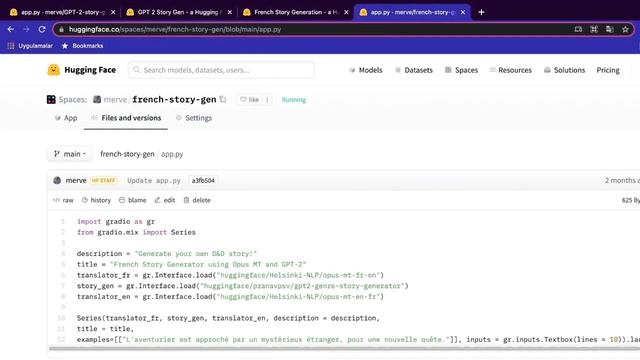Open the french-story-gen space title

tap(174, 99)
